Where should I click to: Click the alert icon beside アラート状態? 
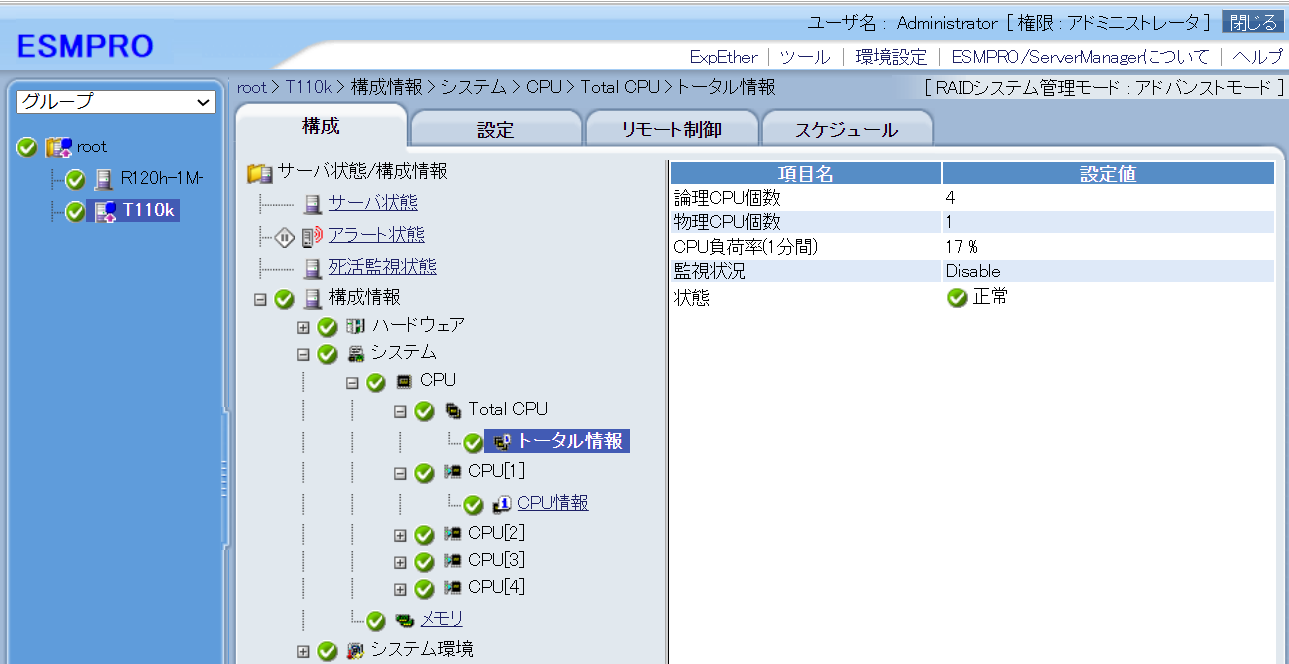point(312,236)
